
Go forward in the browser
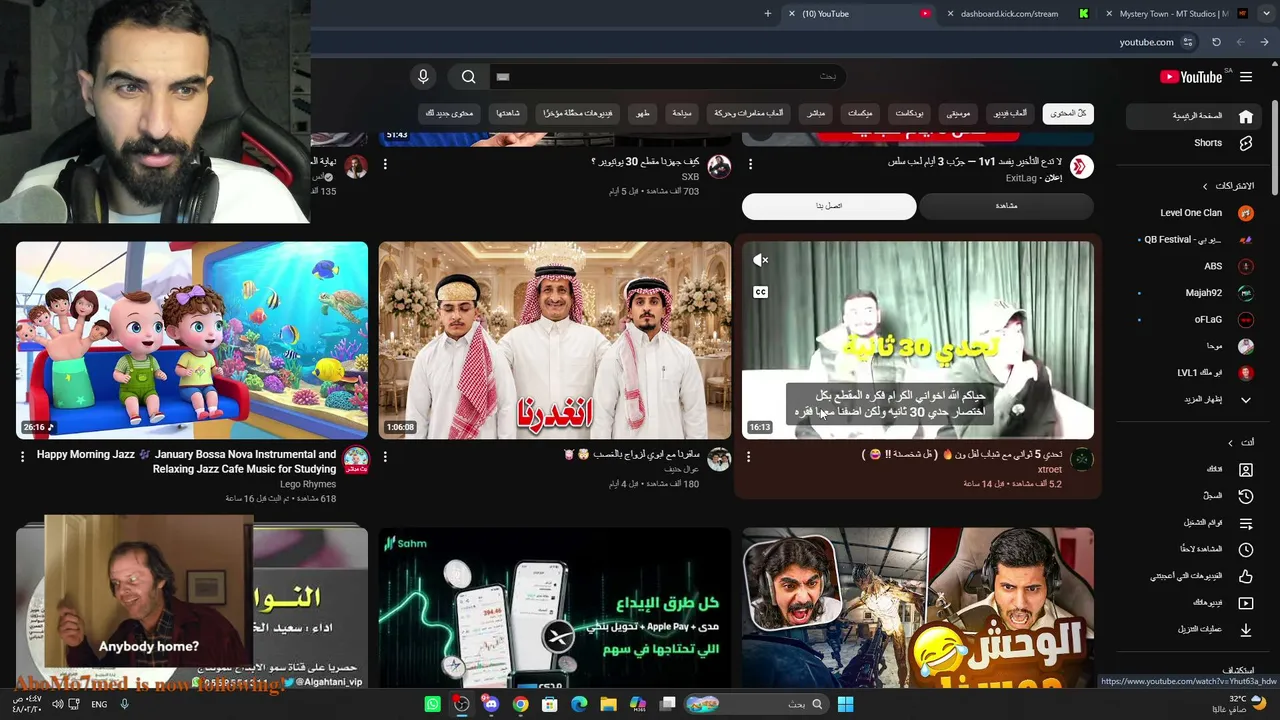pyautogui.click(x=1265, y=42)
